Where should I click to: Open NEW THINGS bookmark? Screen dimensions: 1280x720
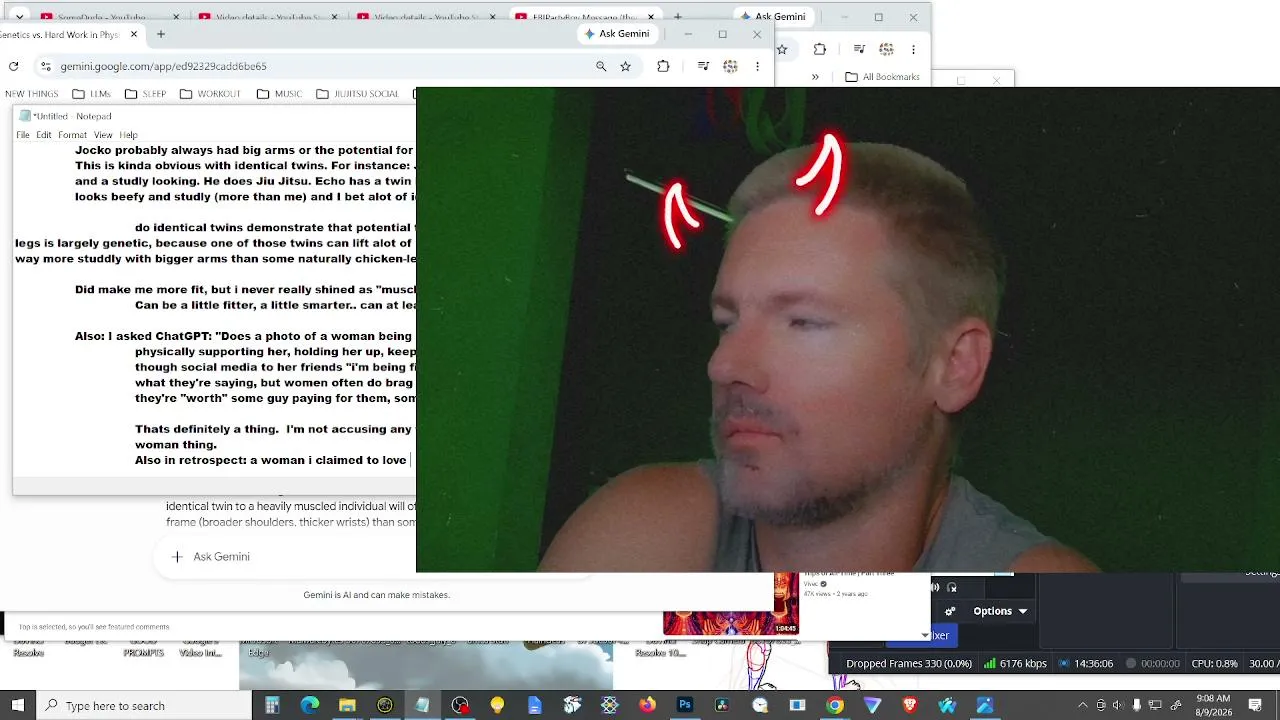coord(31,94)
